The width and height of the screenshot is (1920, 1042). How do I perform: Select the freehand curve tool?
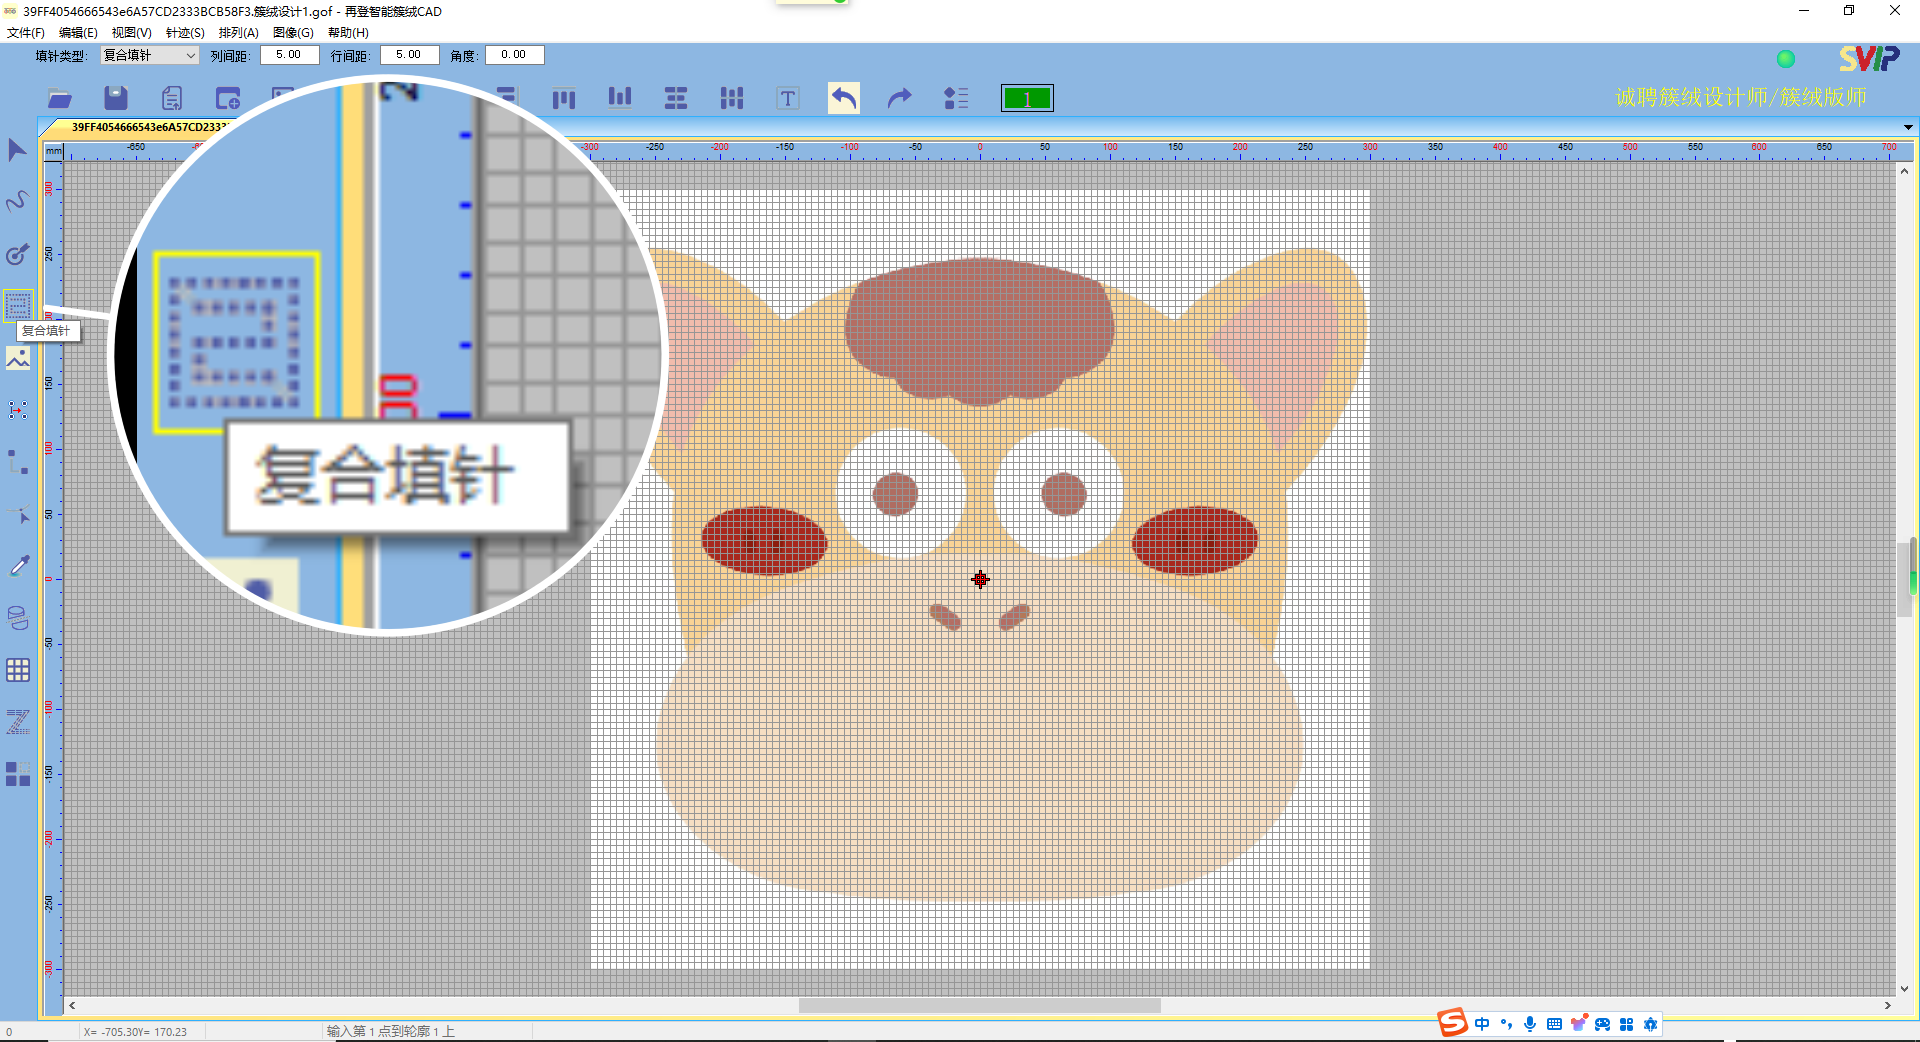pyautogui.click(x=17, y=201)
